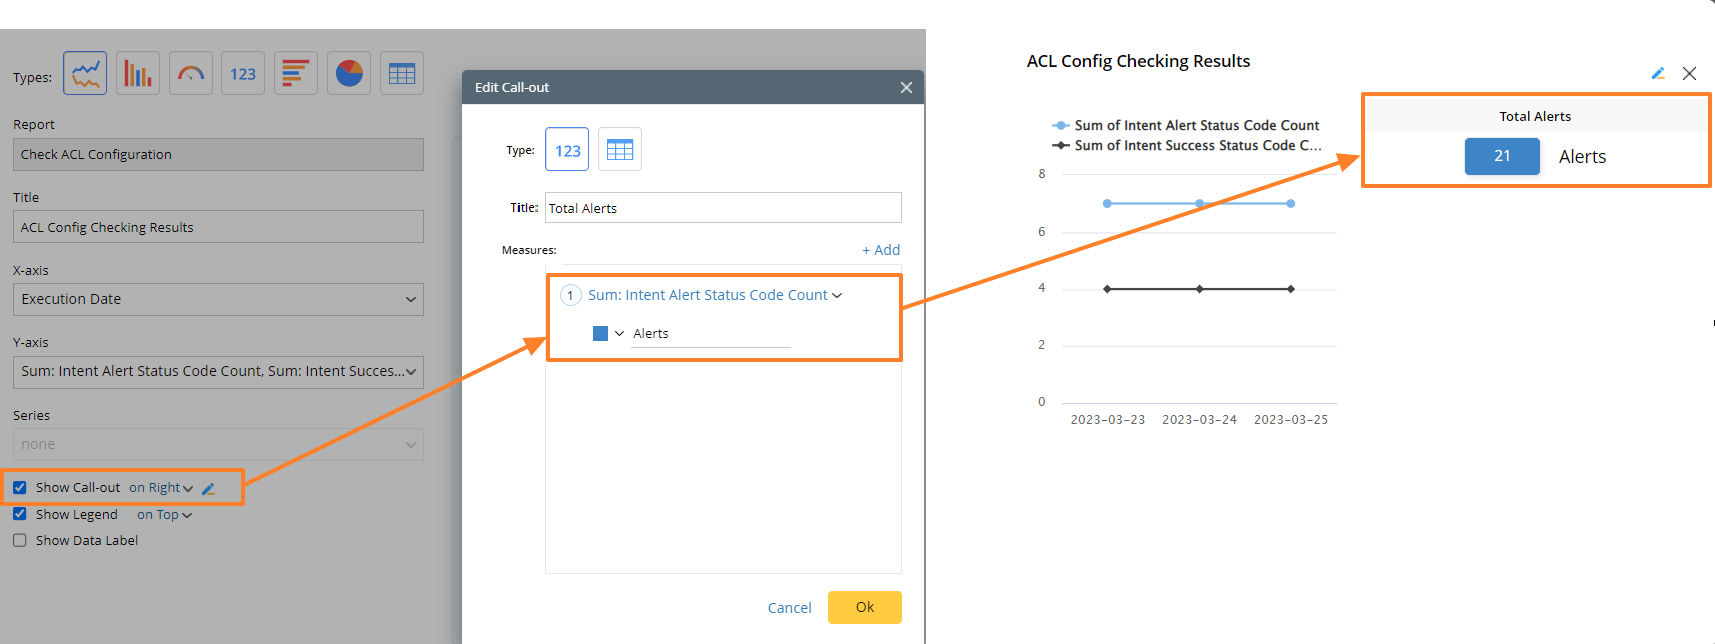Choose the gauge chart type
Viewport: 1715px width, 644px height.
coord(191,73)
